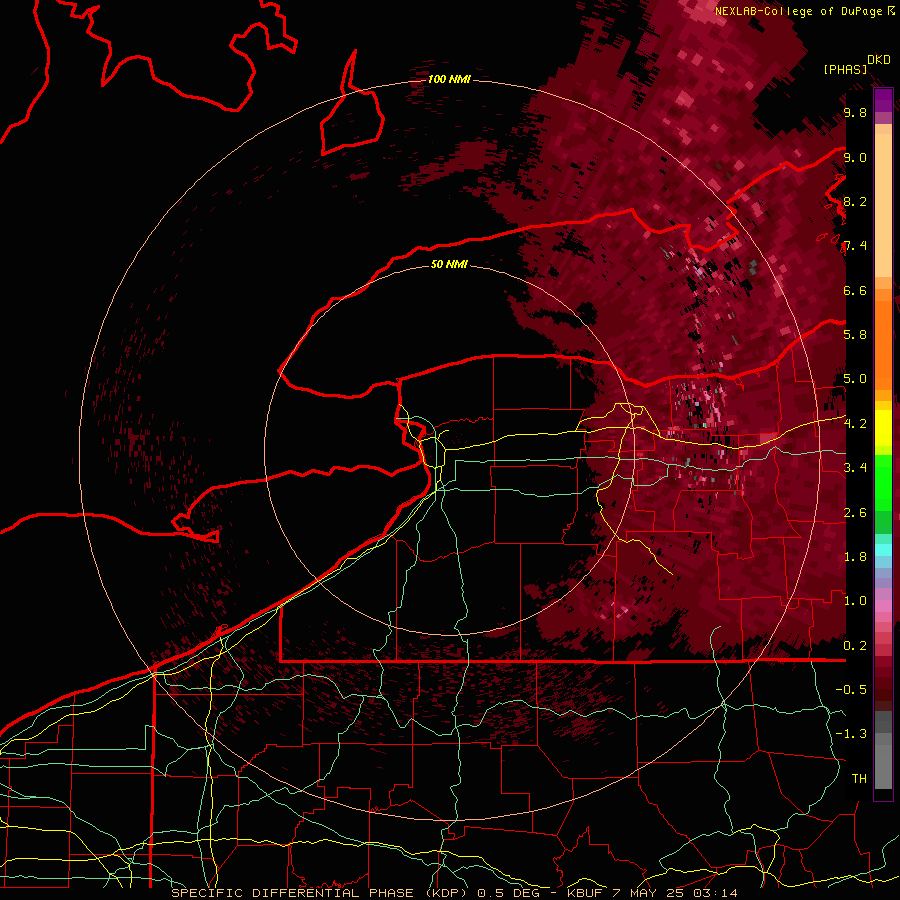This screenshot has height=900, width=900.
Task: Click the 4.2 value on the color scale
Action: 855,424
